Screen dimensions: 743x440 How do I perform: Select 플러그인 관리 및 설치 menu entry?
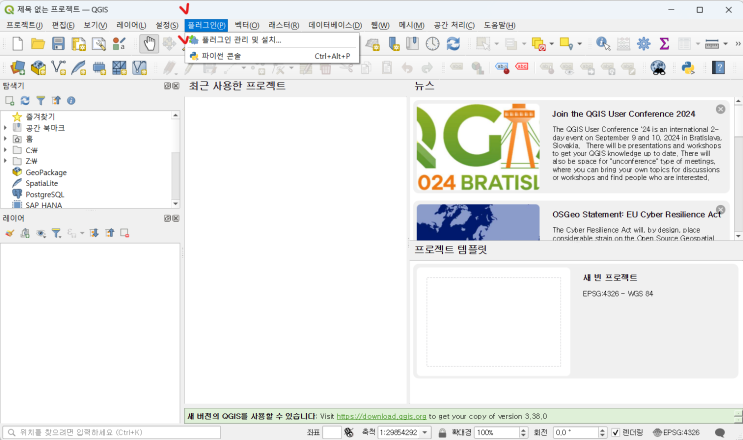(272, 40)
